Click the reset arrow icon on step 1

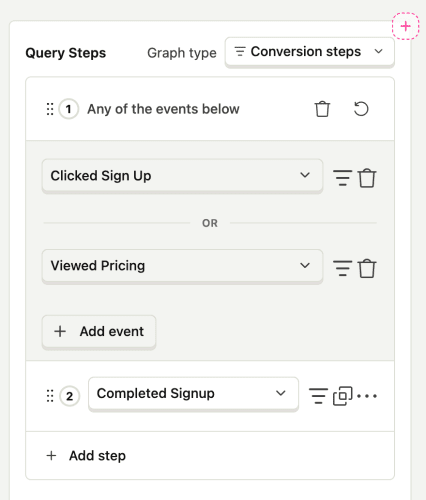pos(361,109)
